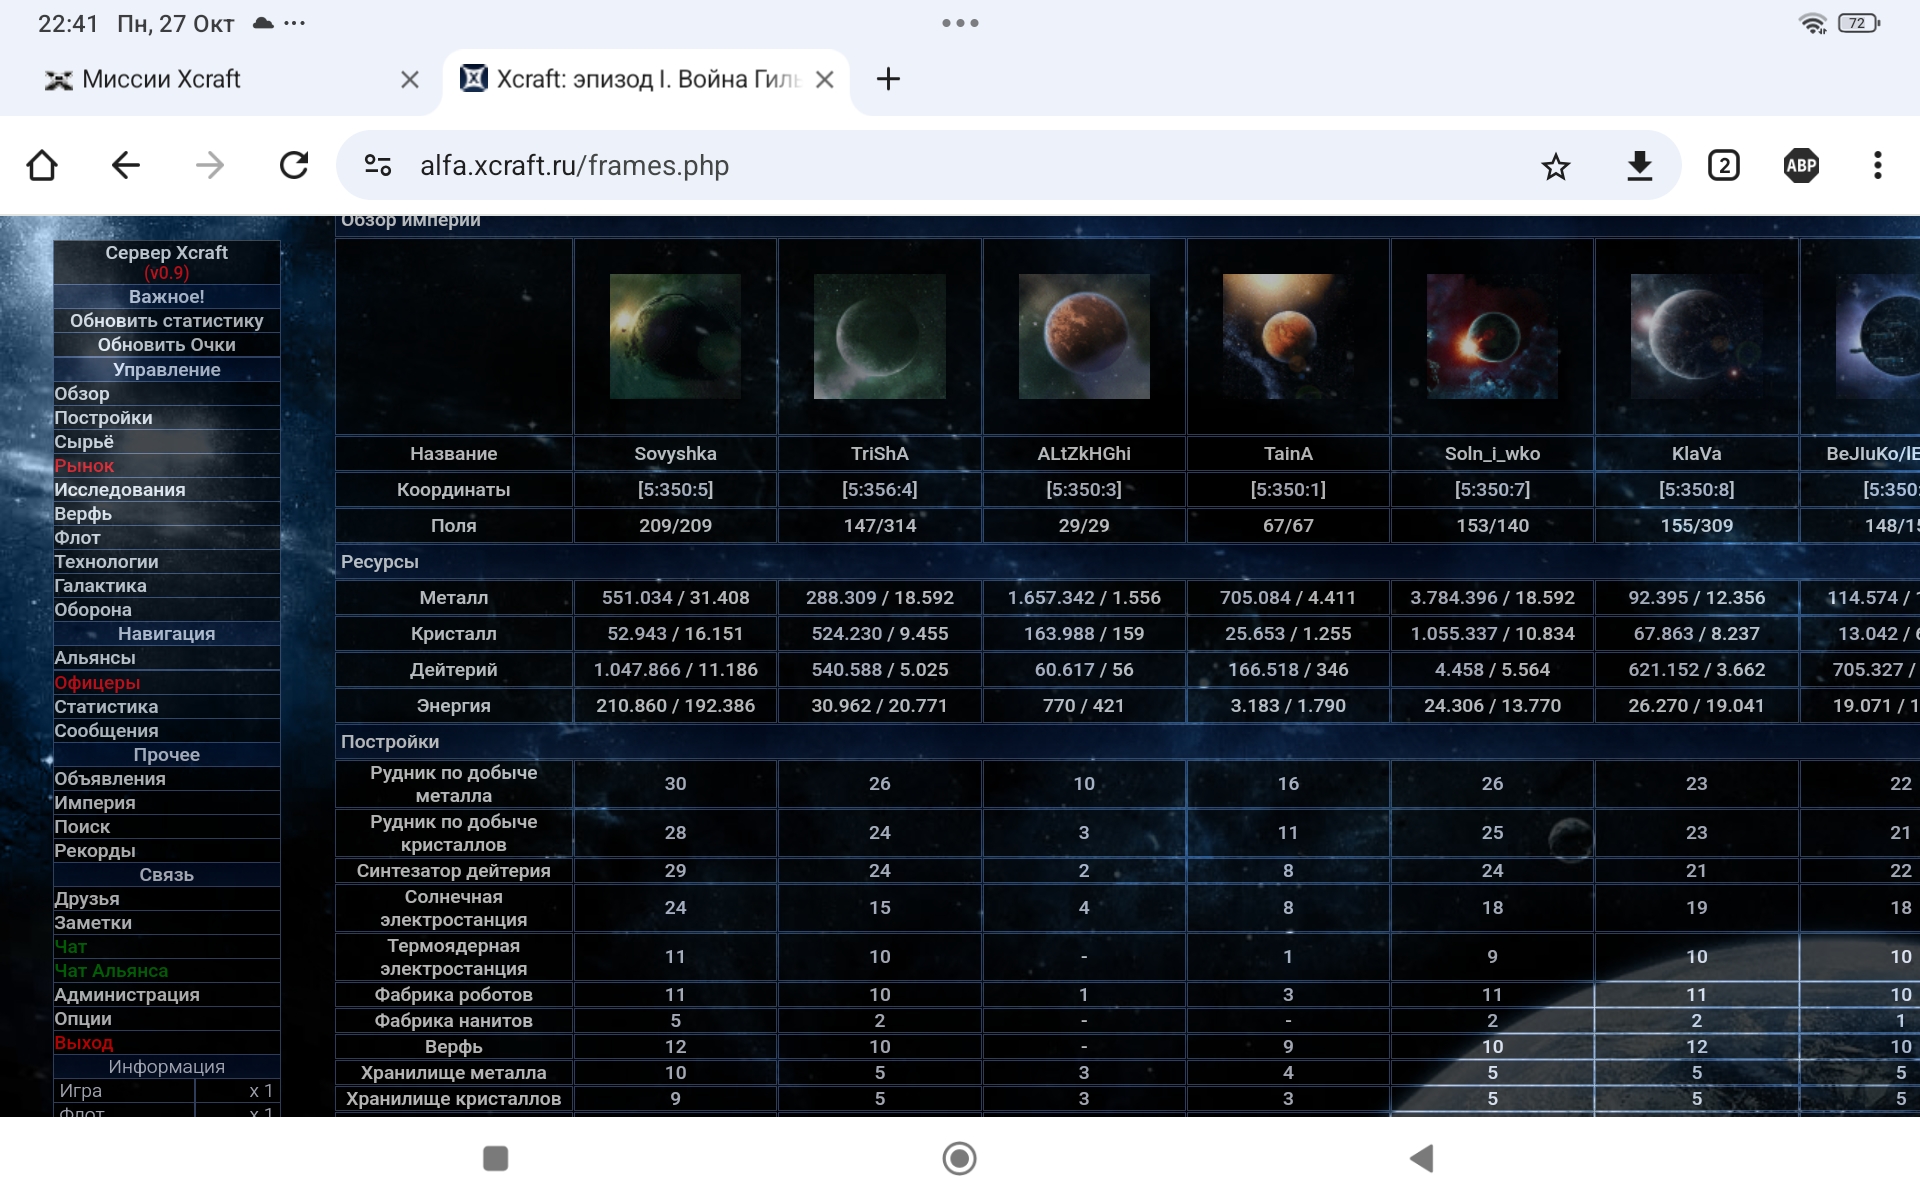Viewport: 1920px width, 1200px height.
Task: Select the Sovyshka planet thumbnail
Action: click(x=675, y=337)
